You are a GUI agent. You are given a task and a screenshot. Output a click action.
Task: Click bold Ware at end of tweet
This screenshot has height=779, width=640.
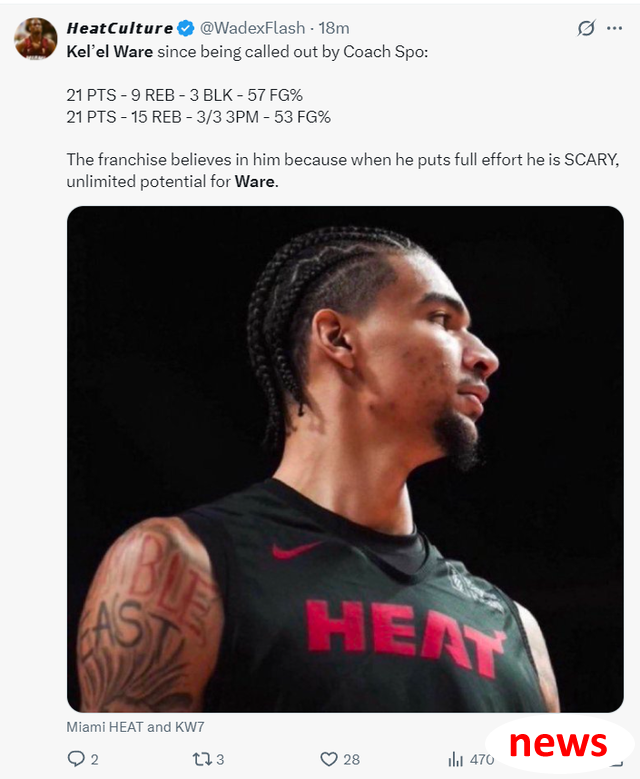coord(255,181)
